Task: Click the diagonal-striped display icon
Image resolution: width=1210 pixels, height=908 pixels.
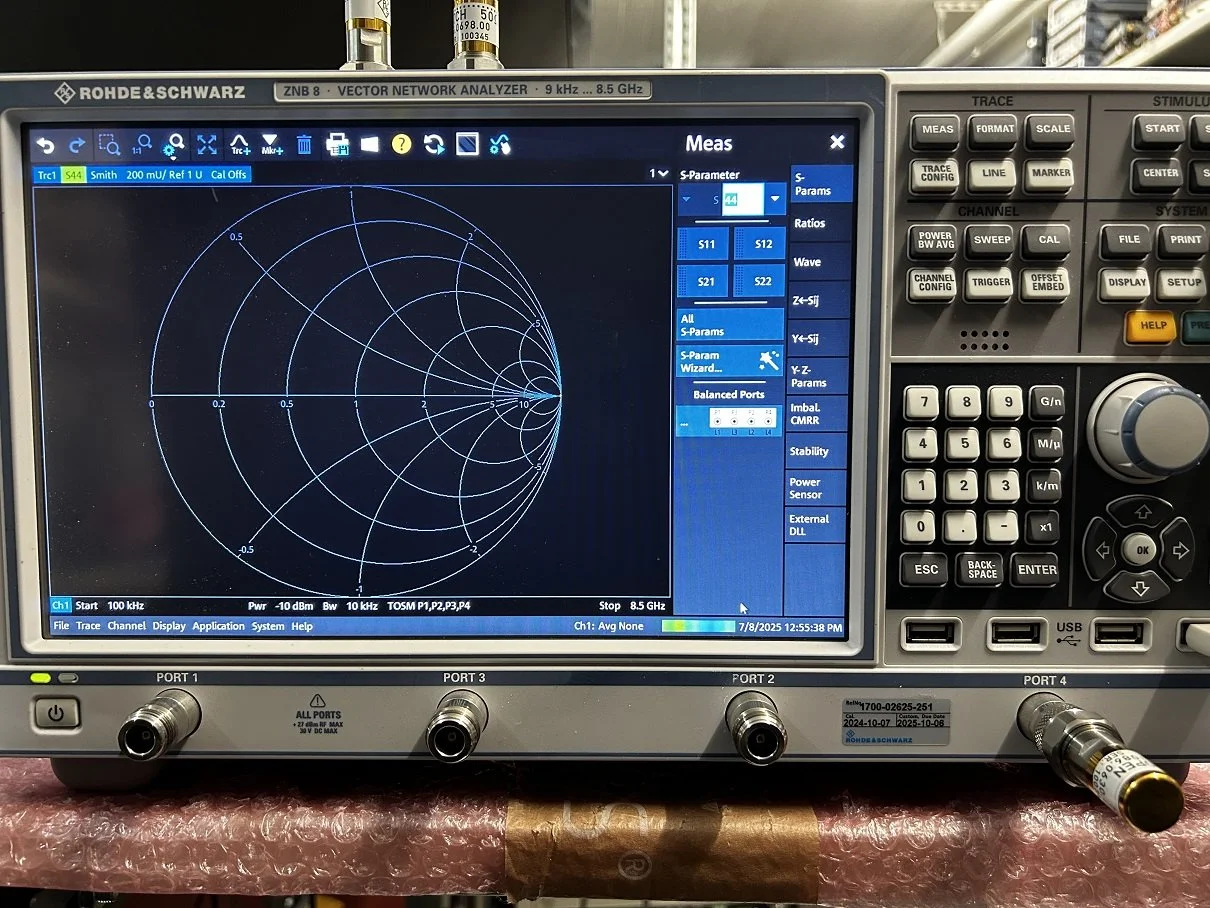Action: (x=467, y=146)
